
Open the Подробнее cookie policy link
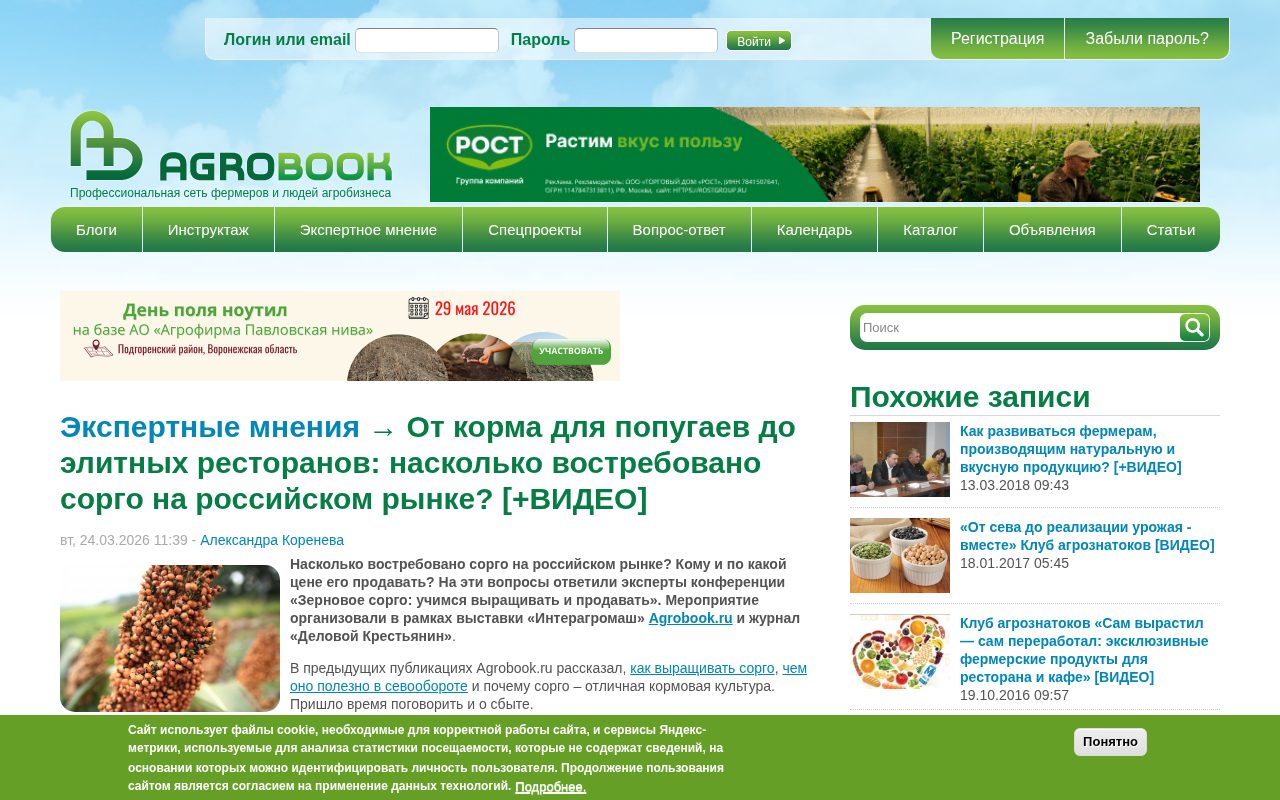pyautogui.click(x=550, y=787)
